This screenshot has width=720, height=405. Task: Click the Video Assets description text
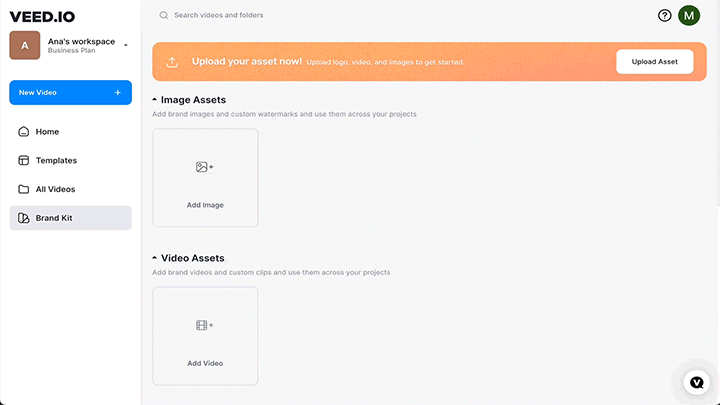tap(271, 272)
